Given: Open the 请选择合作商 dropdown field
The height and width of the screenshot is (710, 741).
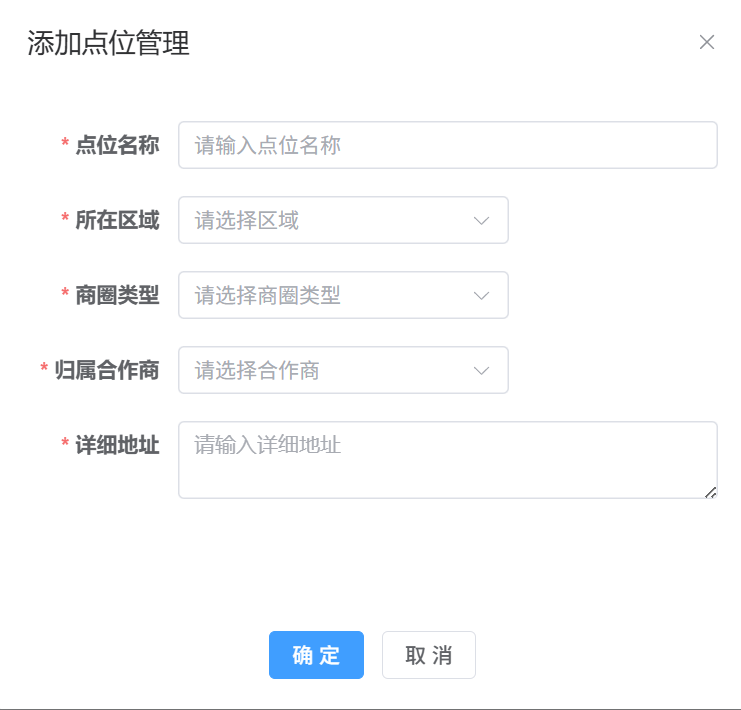Looking at the screenshot, I should click(x=330, y=370).
